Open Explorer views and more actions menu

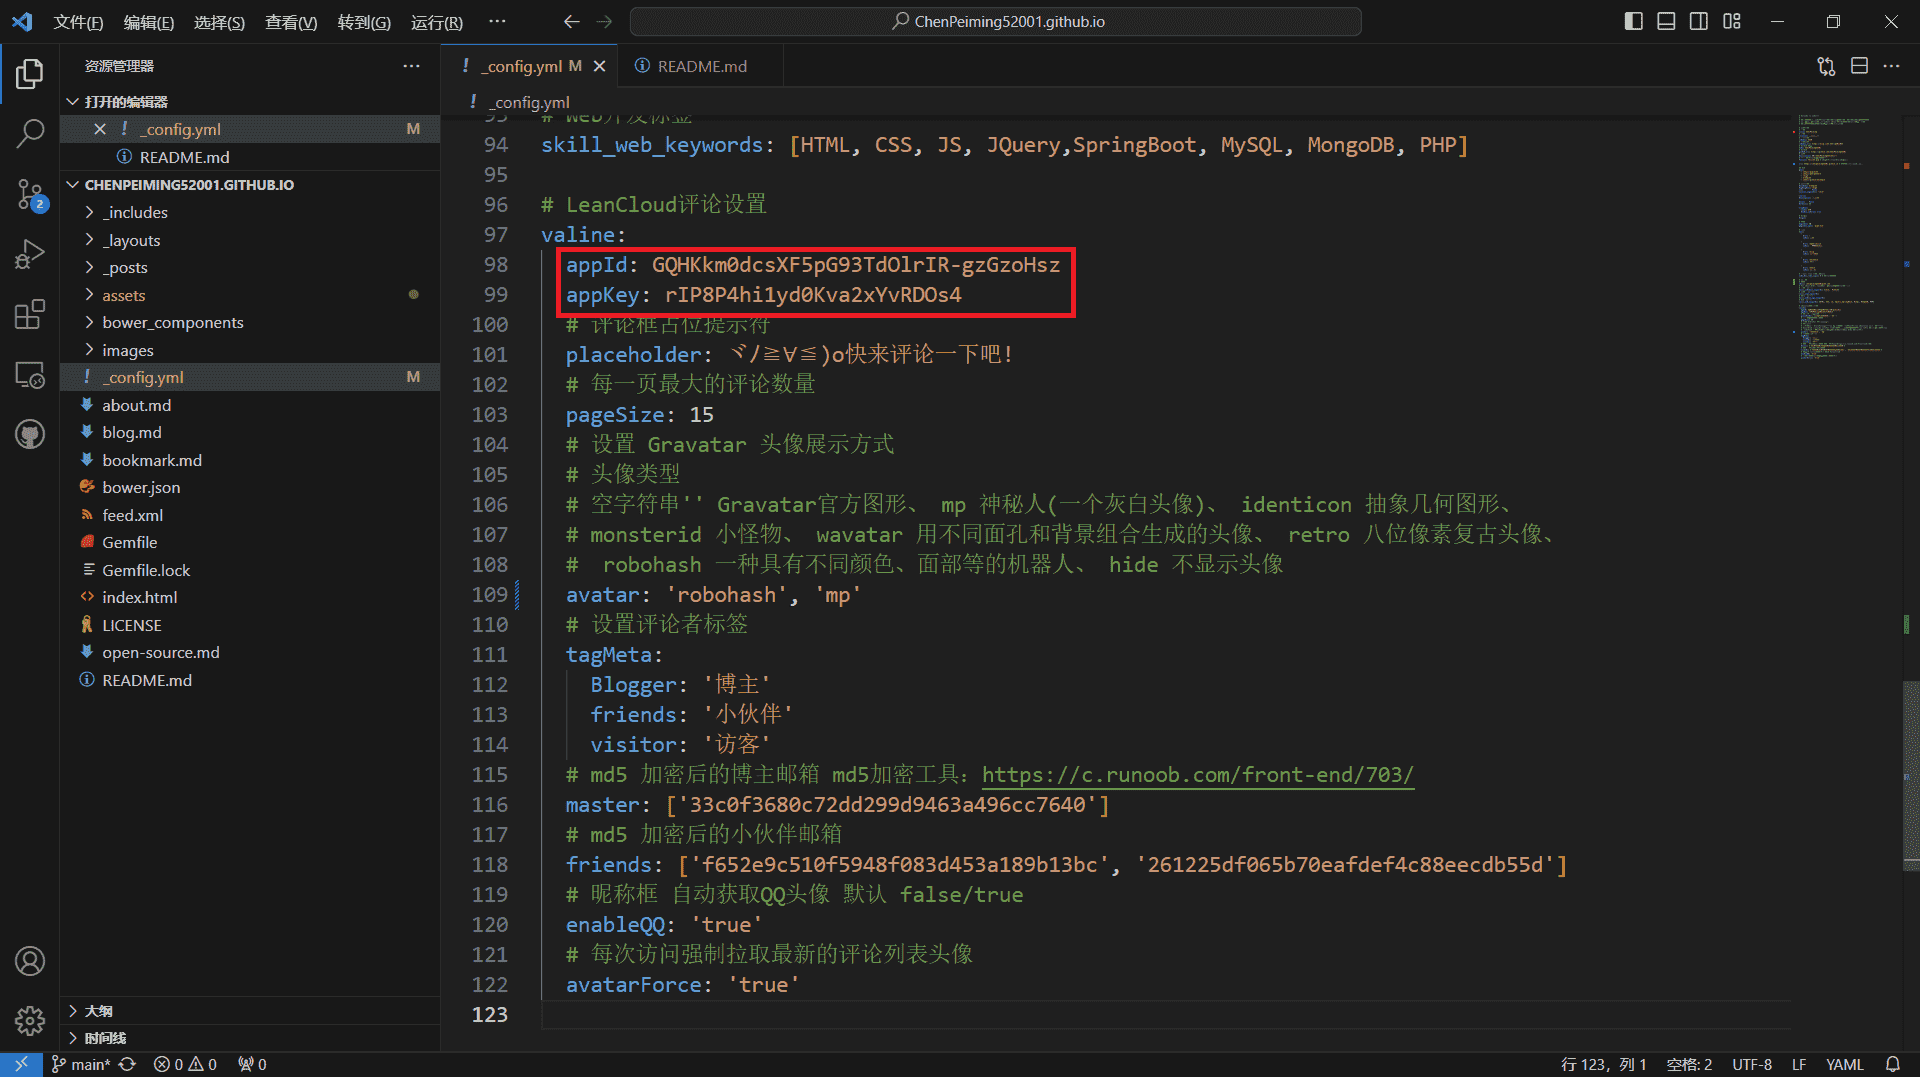coord(411,66)
